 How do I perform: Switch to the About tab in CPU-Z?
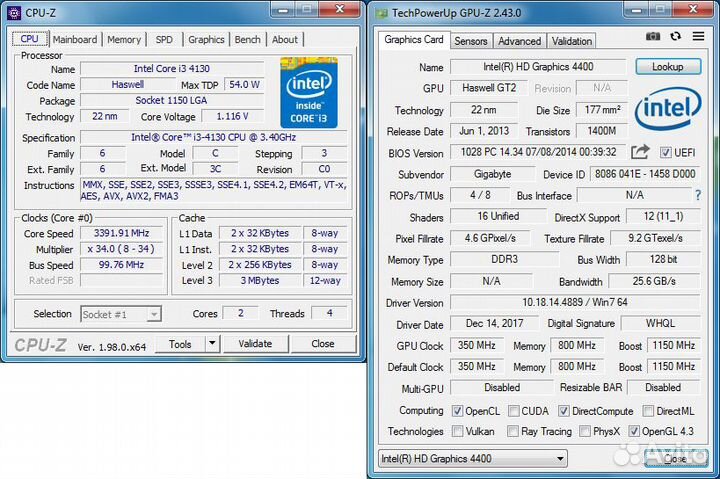click(x=285, y=39)
